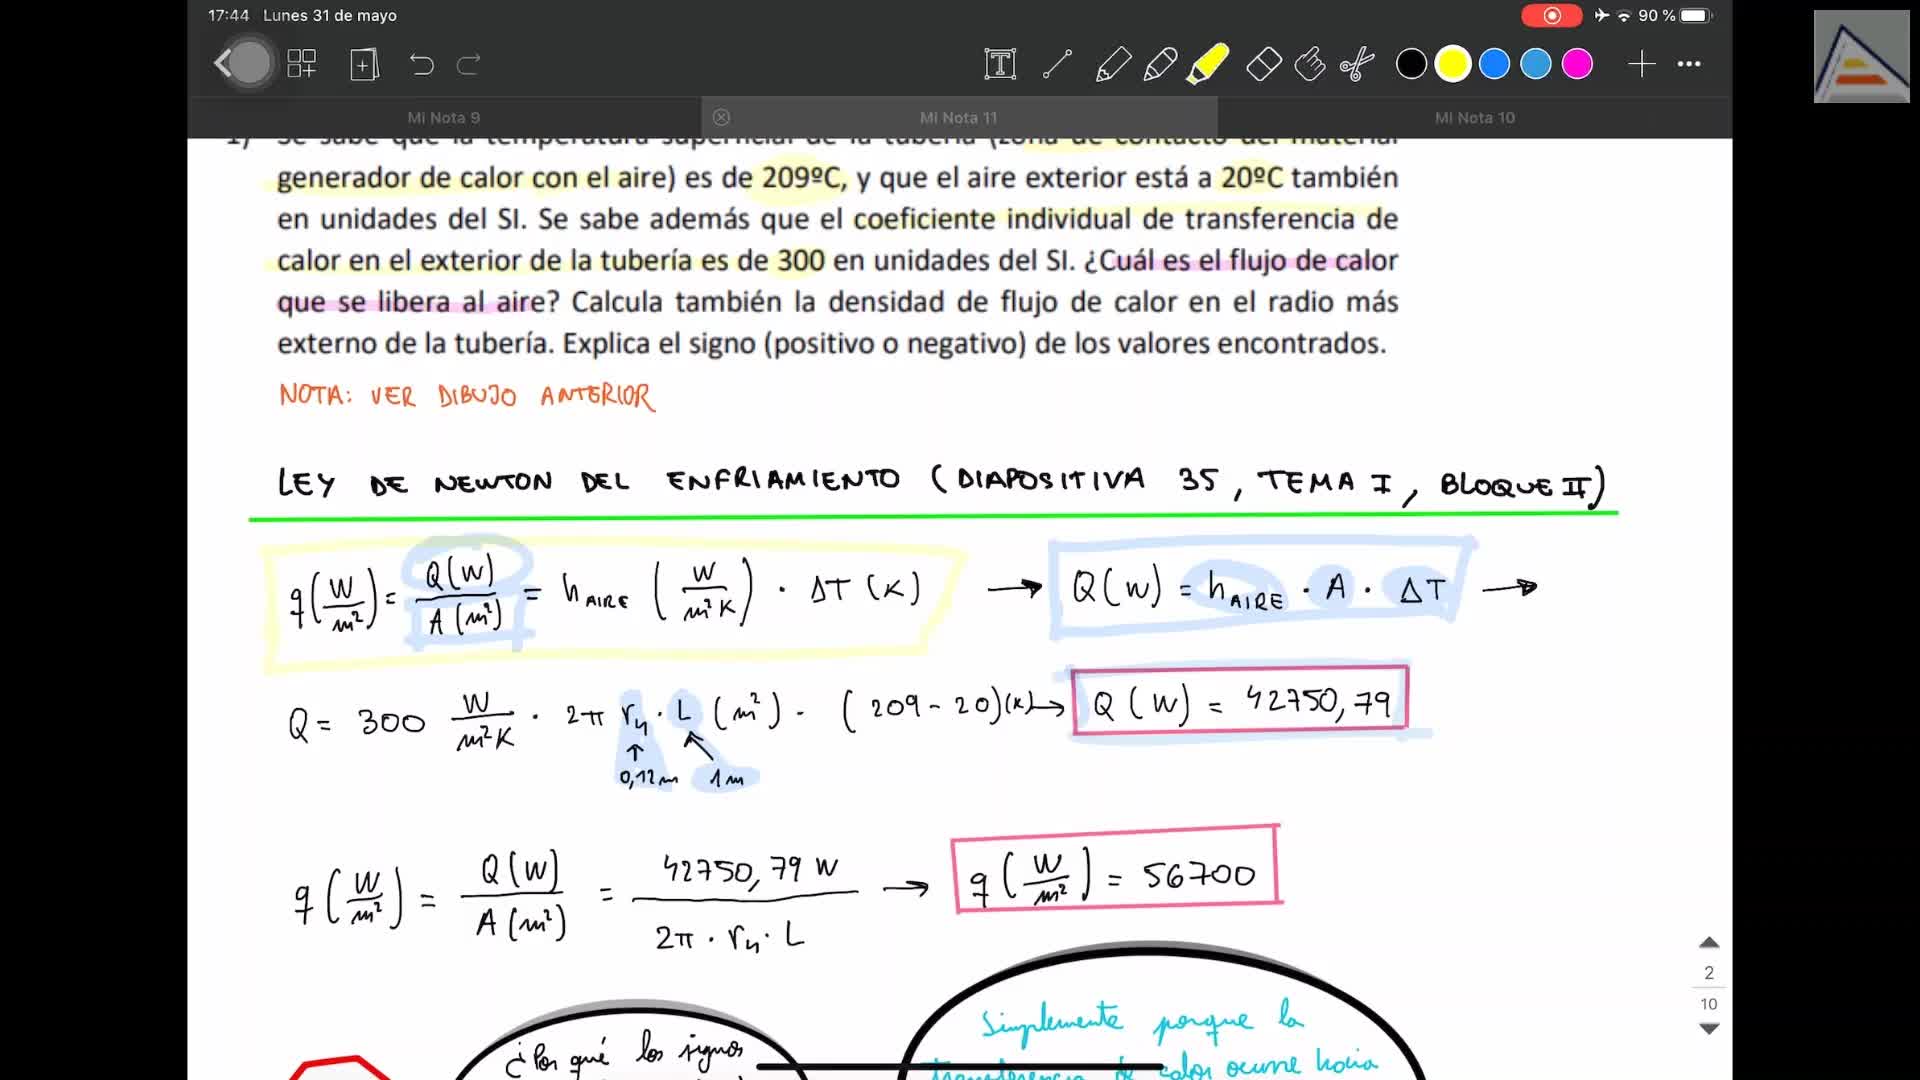Select the straight Line tool

[x=1057, y=65]
